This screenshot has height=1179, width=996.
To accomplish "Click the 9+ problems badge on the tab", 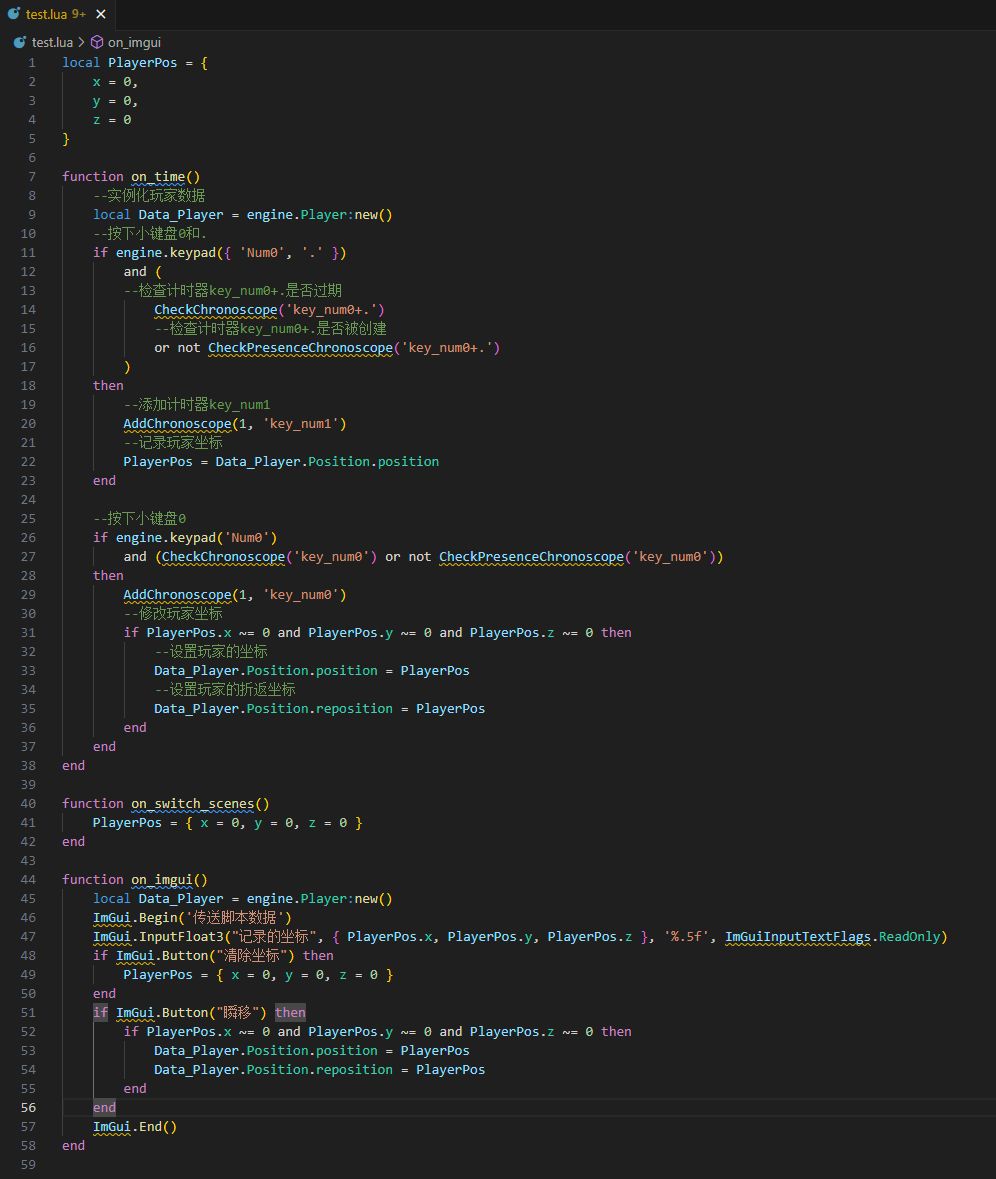I will point(79,14).
